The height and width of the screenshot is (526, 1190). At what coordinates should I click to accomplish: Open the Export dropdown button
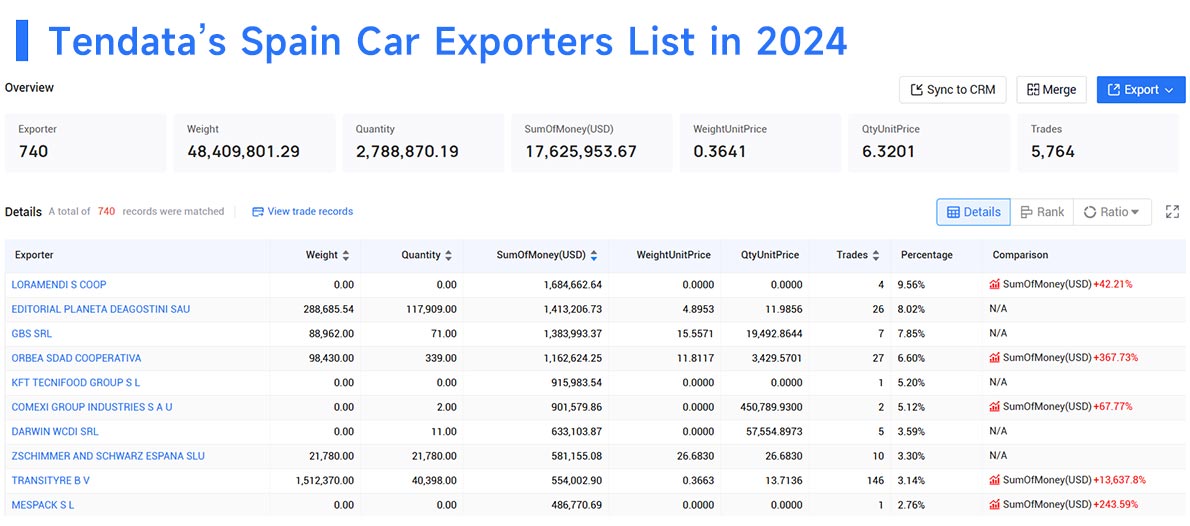(1141, 90)
